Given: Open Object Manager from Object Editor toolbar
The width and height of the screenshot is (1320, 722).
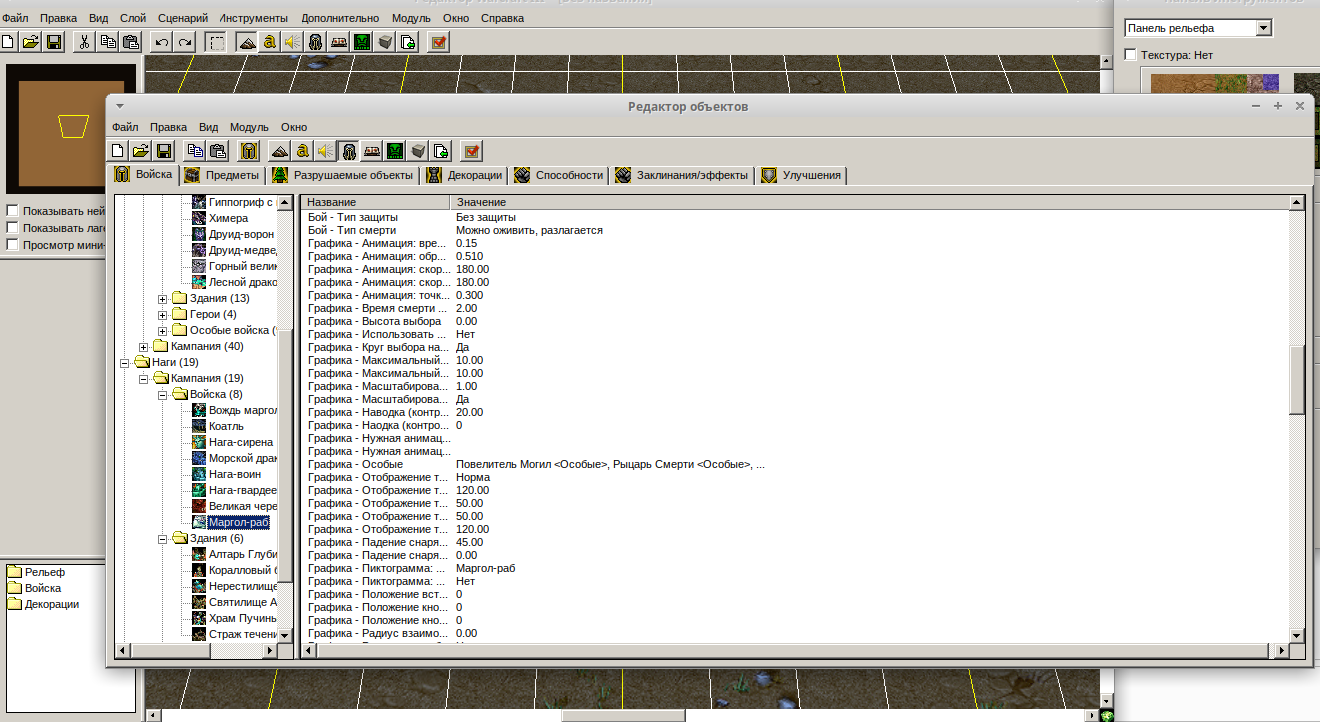Looking at the screenshot, I should point(418,151).
